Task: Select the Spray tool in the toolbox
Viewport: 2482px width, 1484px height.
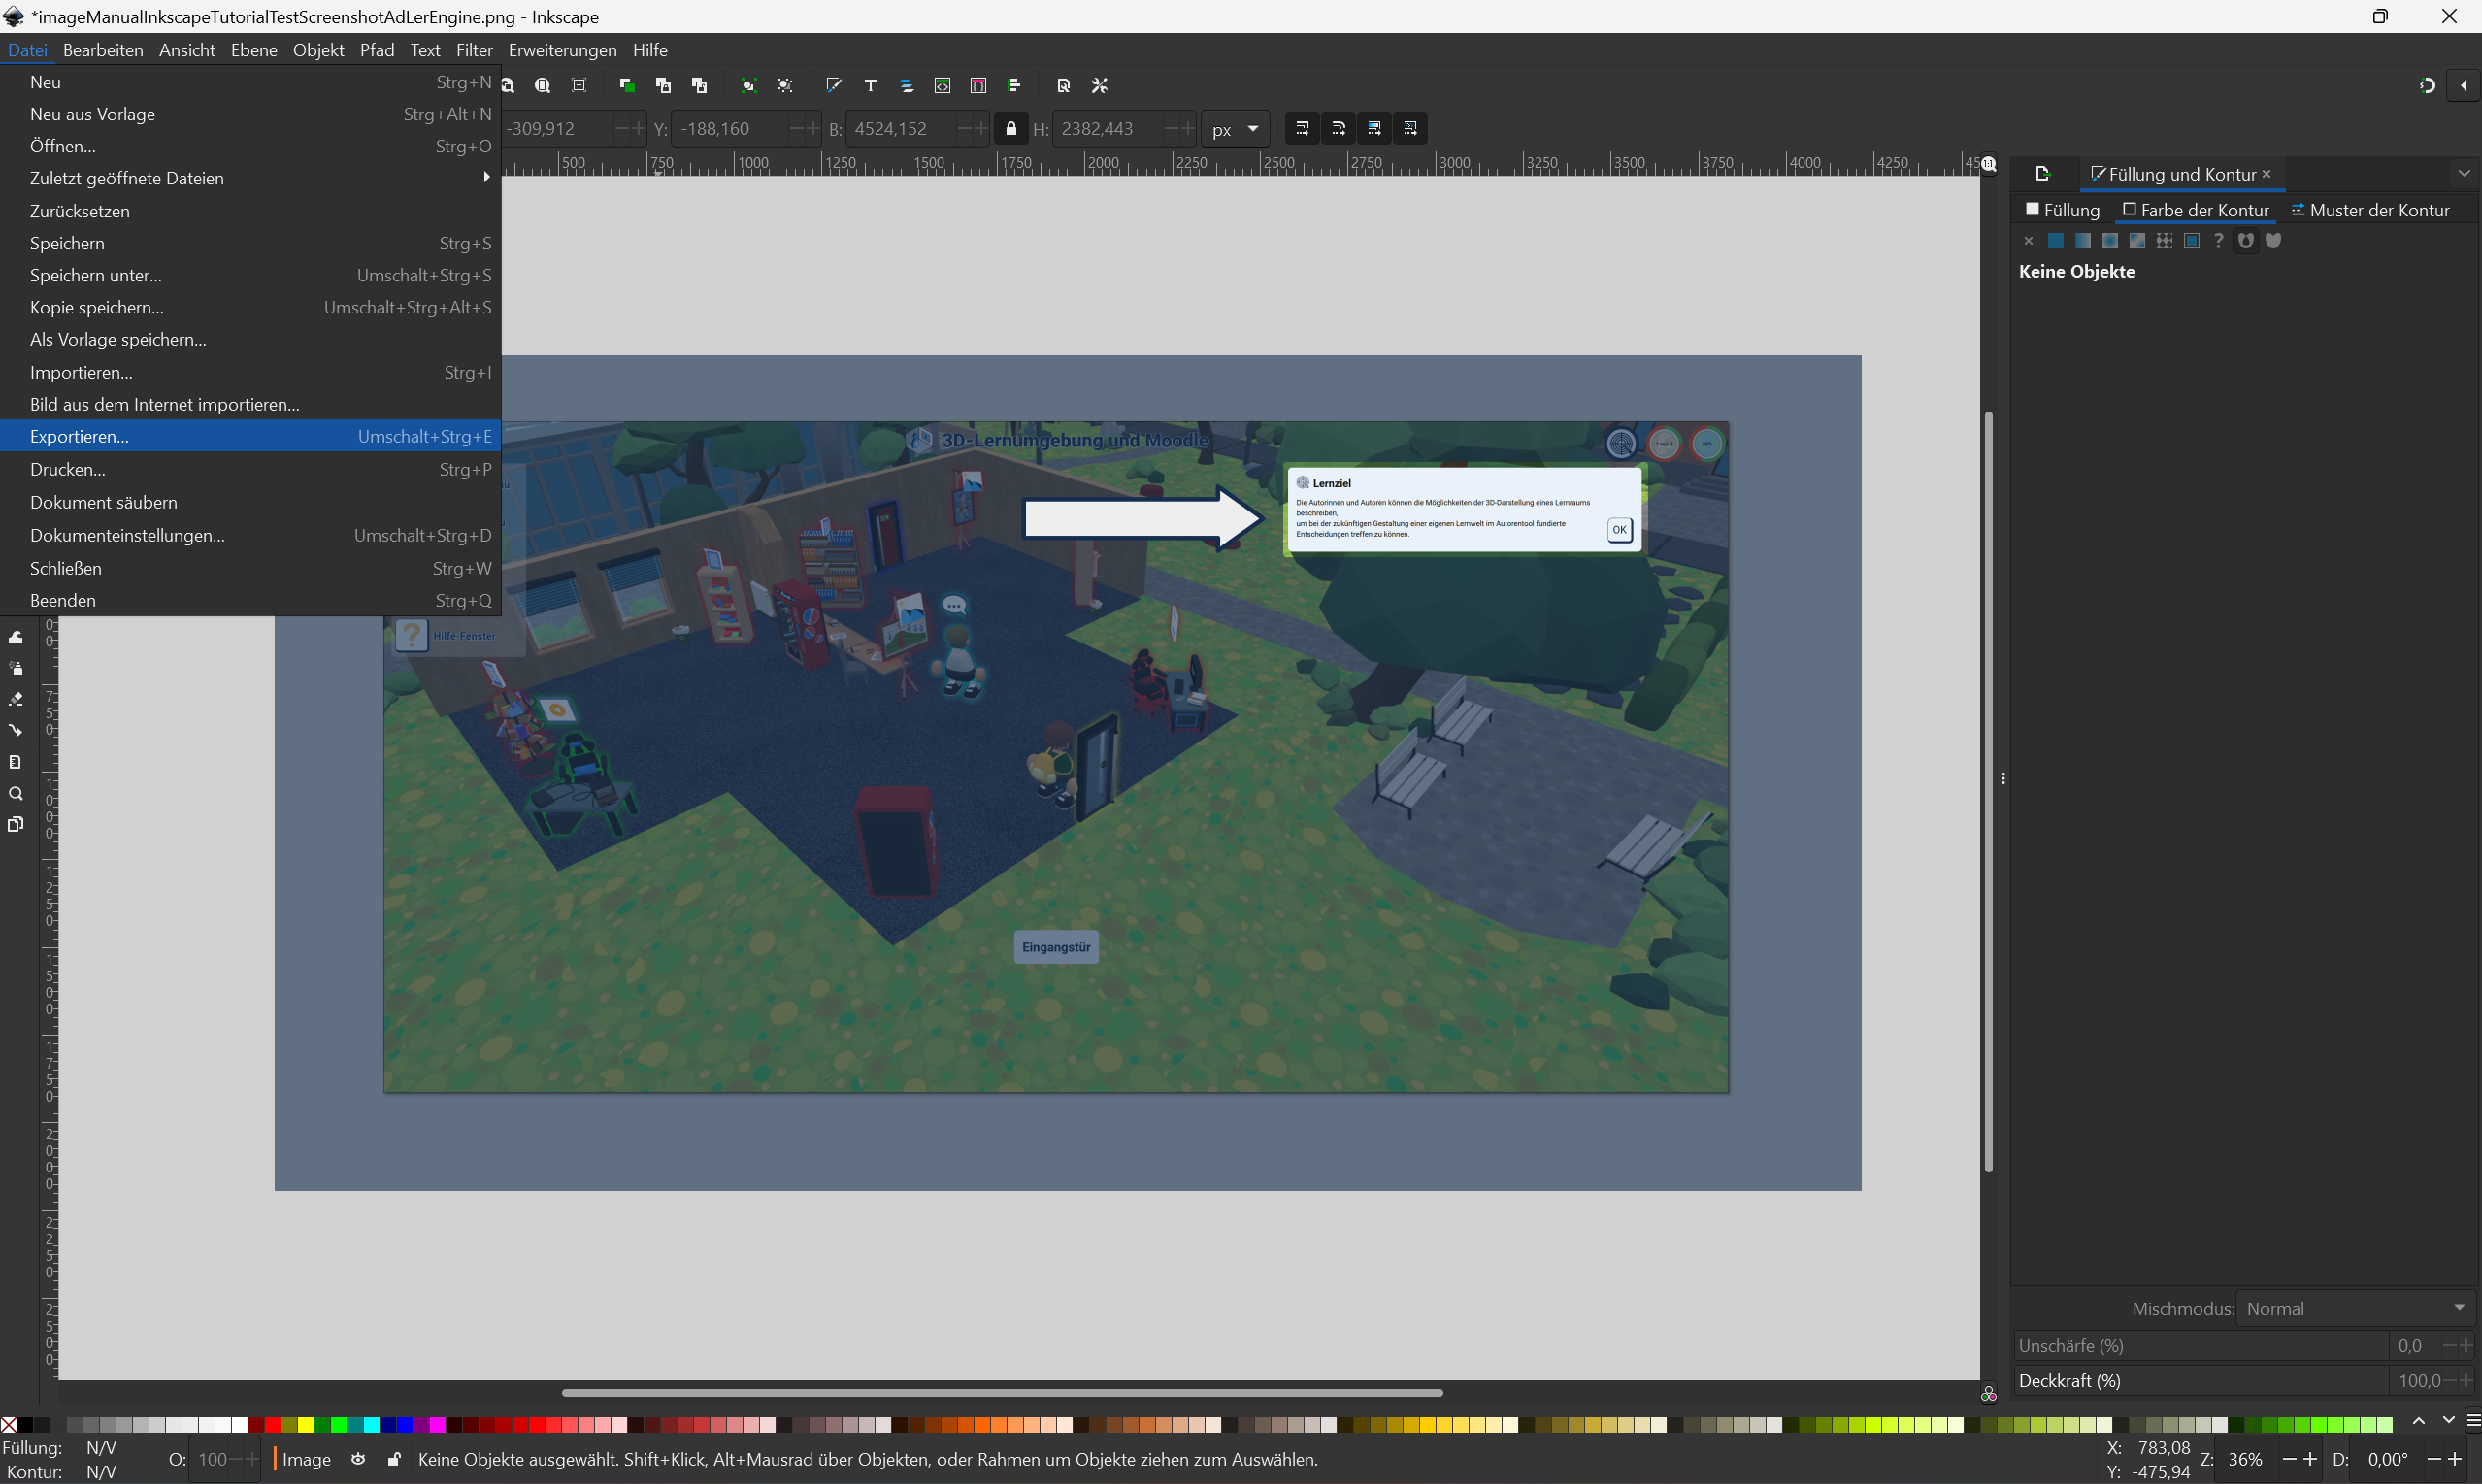Action: pos(15,668)
